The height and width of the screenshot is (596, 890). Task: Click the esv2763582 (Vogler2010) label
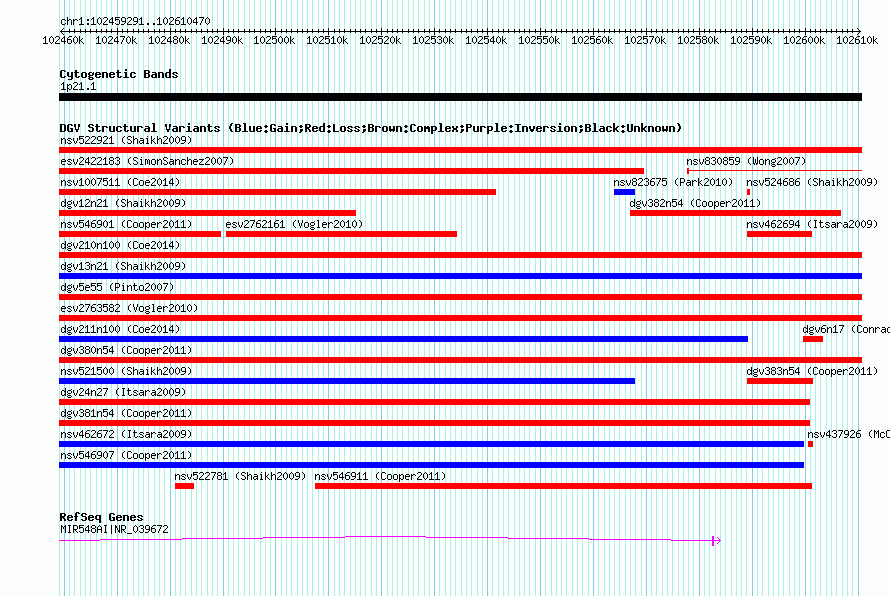point(129,308)
